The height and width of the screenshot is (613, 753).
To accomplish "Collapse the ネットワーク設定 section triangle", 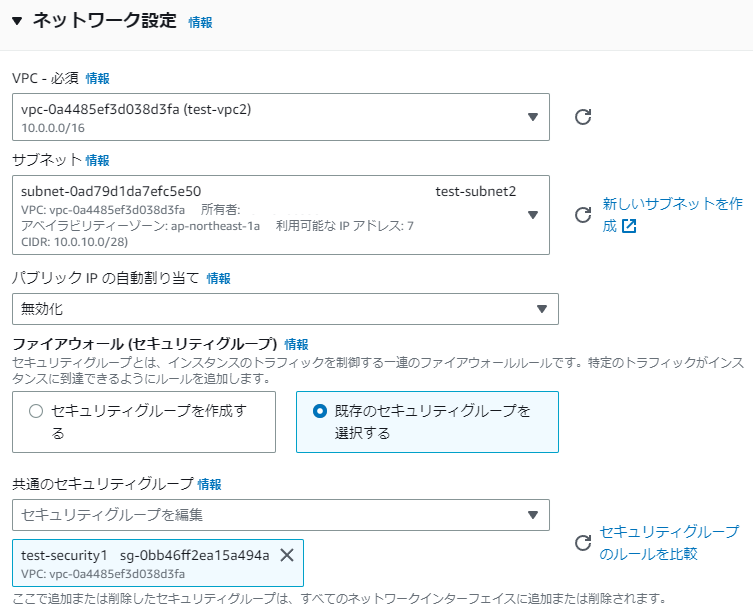I will click(17, 20).
